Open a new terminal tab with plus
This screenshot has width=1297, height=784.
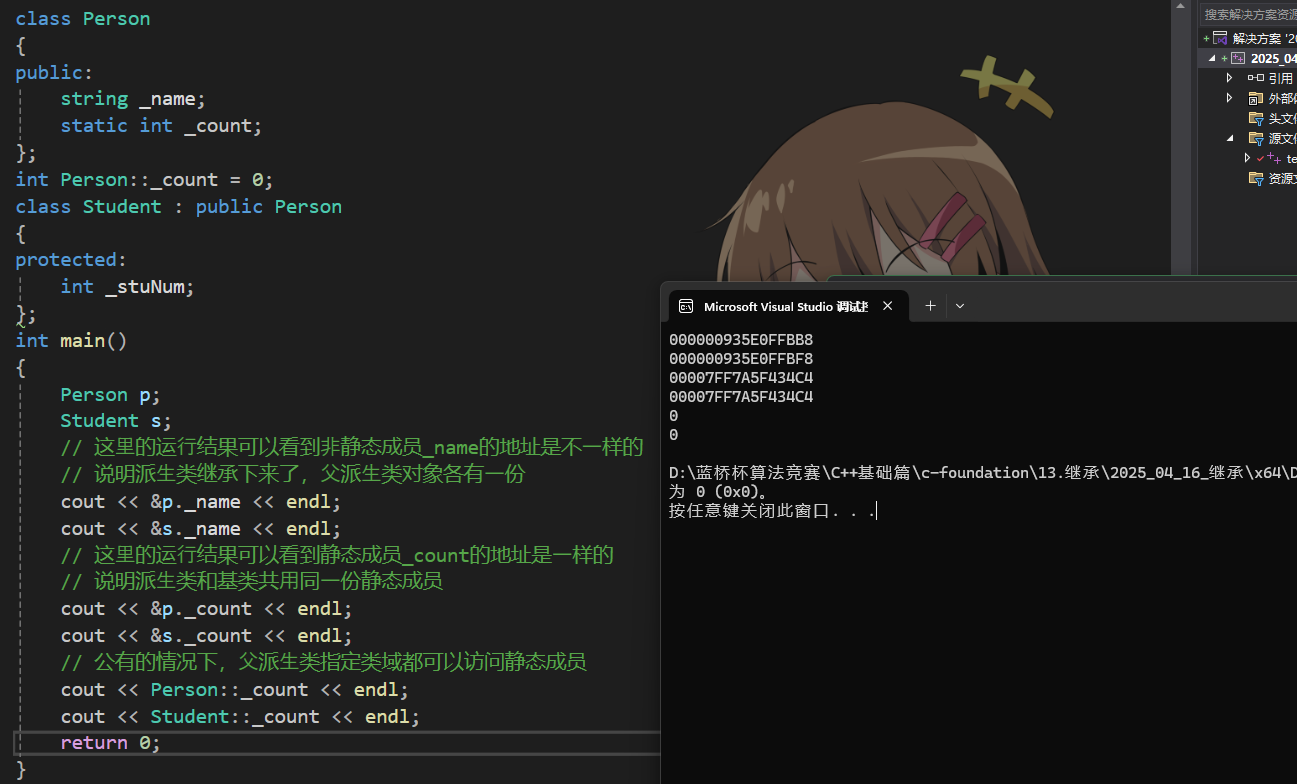(x=930, y=306)
